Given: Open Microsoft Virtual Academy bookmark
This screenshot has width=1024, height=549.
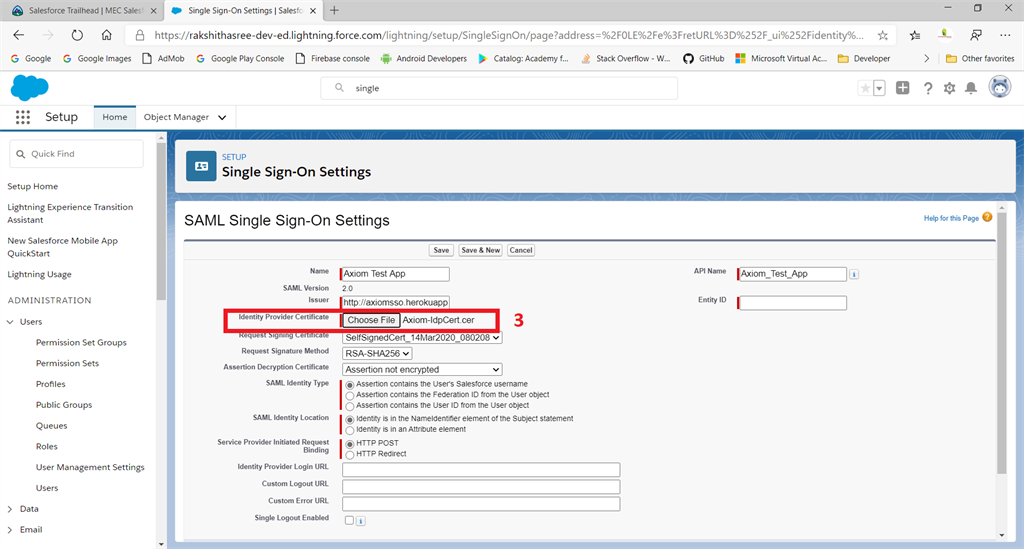Looking at the screenshot, I should pos(781,58).
